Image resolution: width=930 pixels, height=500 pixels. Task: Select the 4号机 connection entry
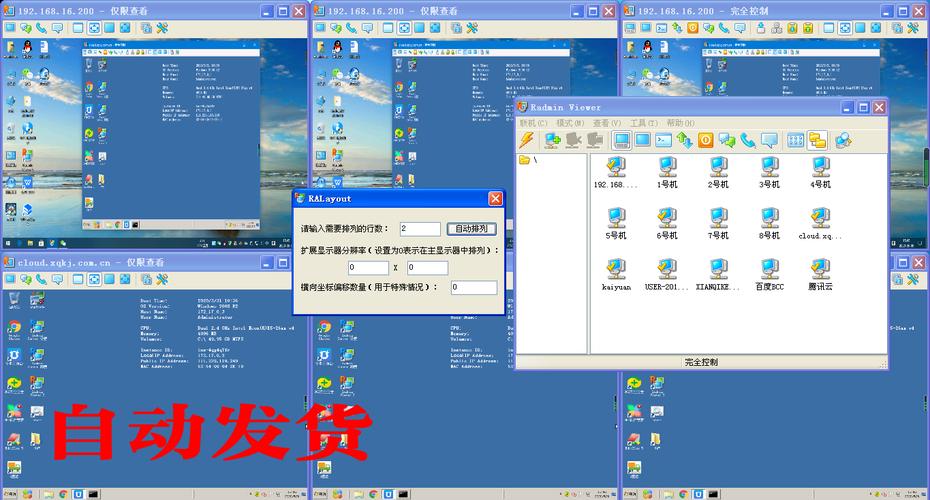[820, 173]
